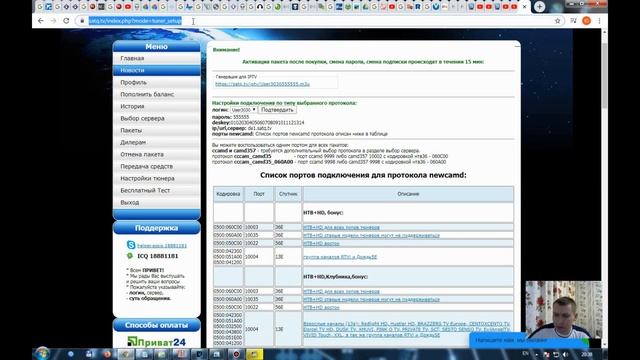Click the browser forward arrow
The image size is (640, 360).
coord(53,21)
